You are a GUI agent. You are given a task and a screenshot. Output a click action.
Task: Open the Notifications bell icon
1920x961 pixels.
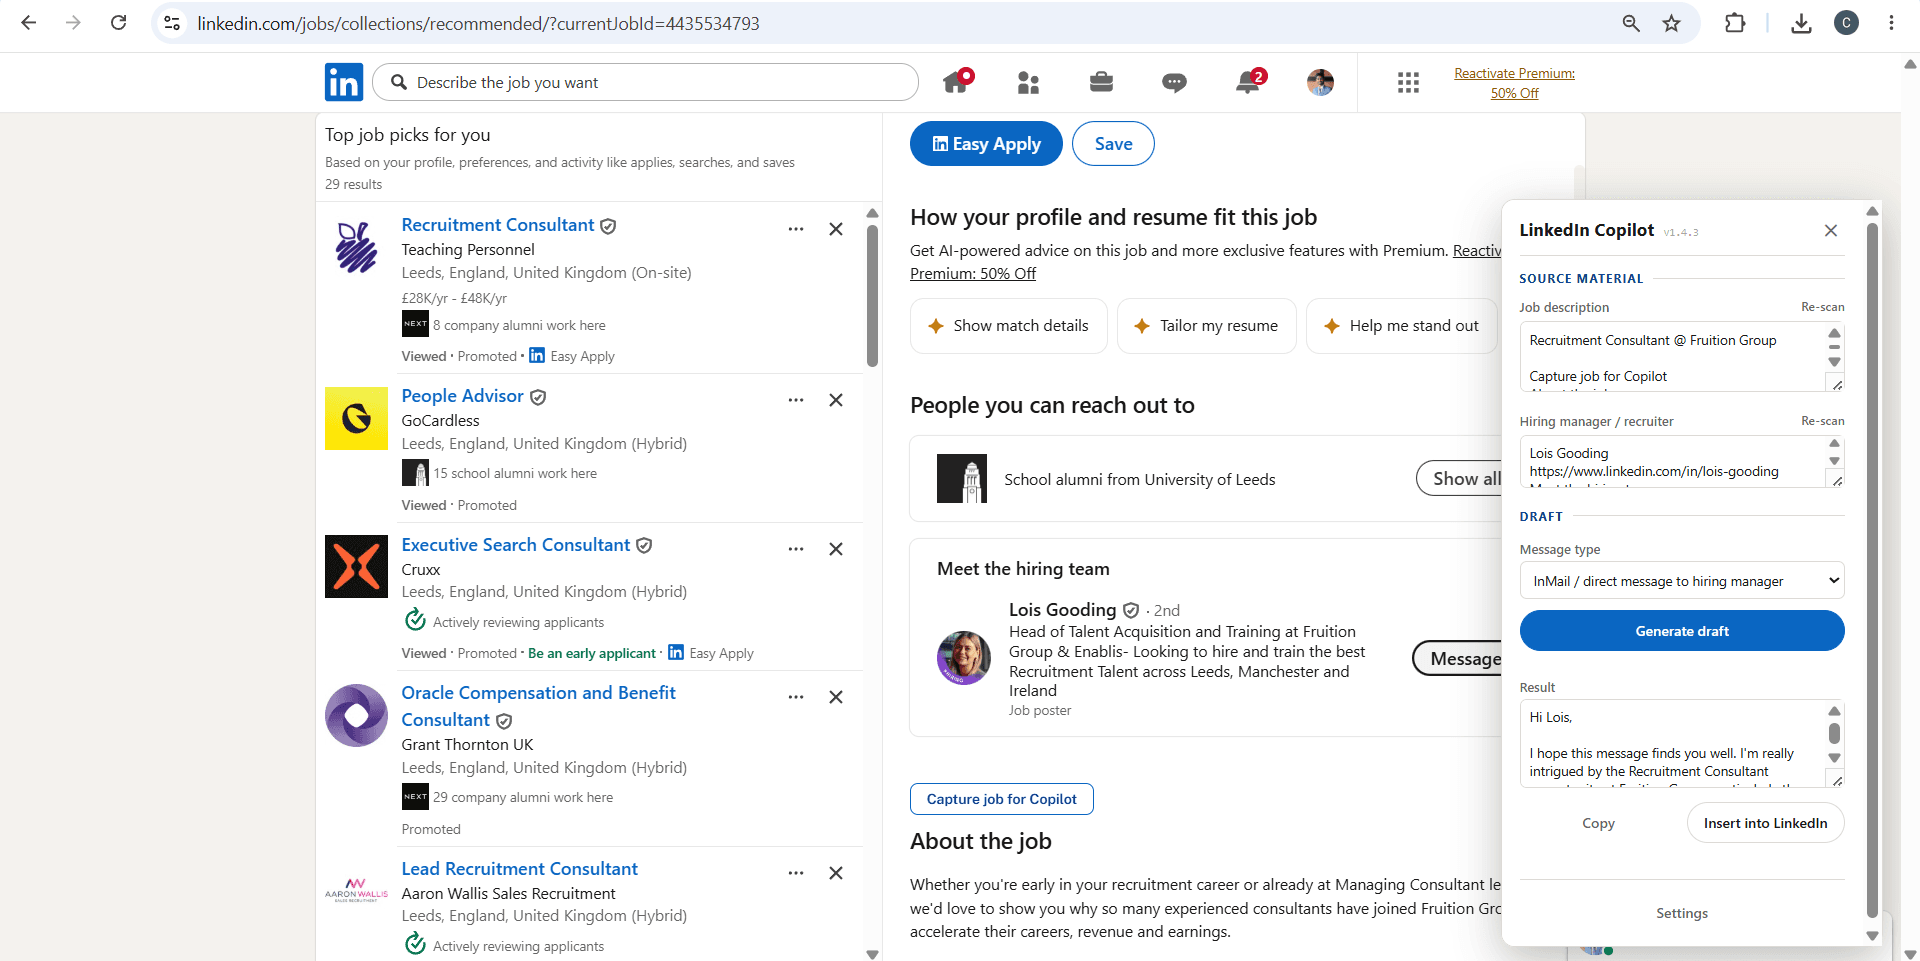coord(1249,82)
